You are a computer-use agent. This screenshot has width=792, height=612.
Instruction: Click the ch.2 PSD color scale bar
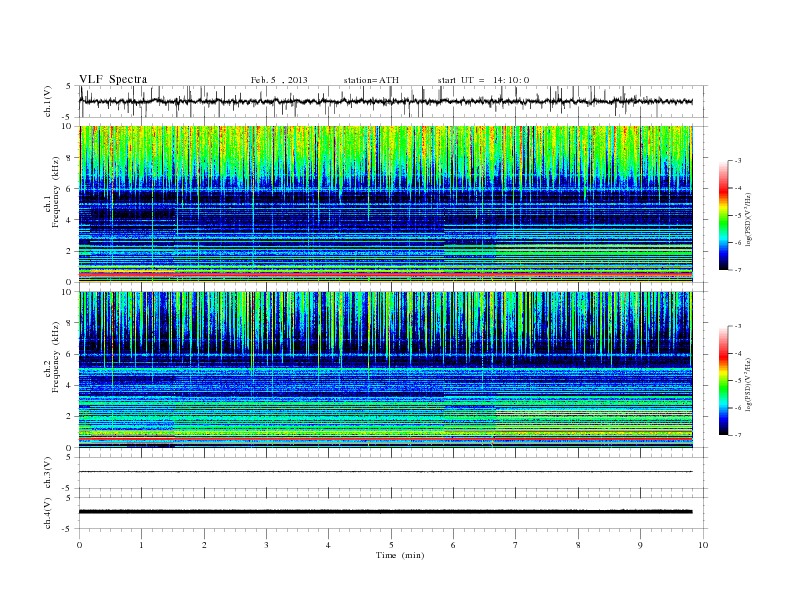(x=723, y=381)
